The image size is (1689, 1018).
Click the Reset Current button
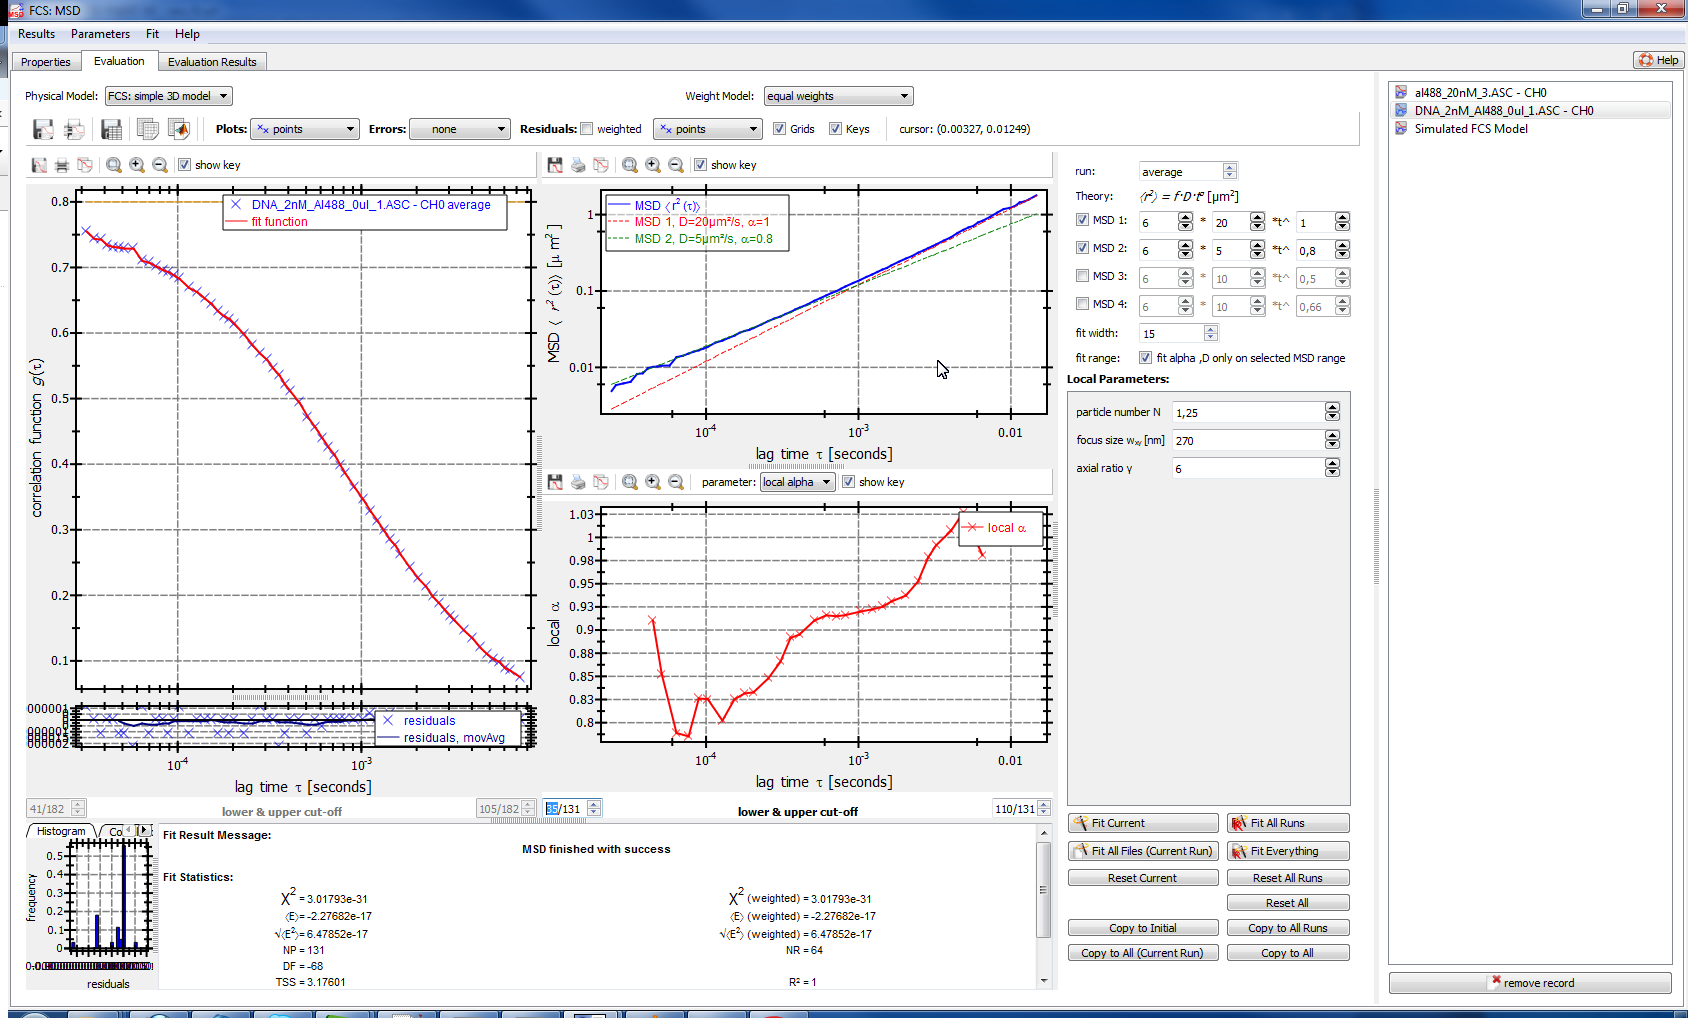pos(1143,878)
